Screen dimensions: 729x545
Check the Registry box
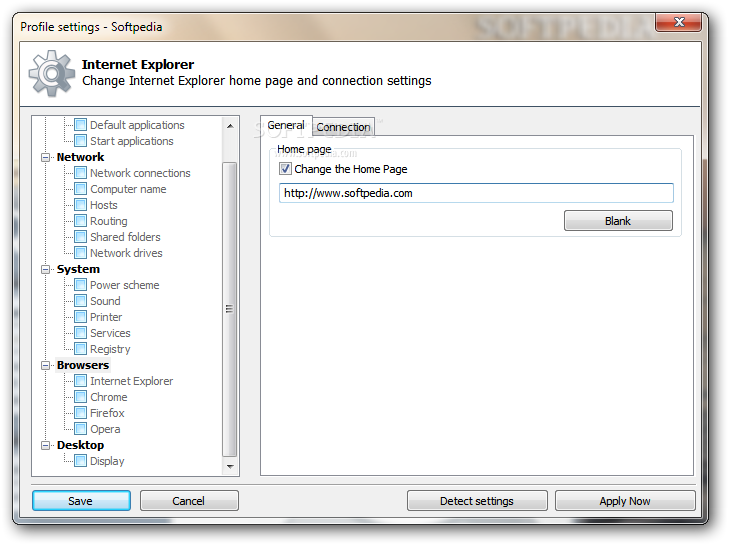click(x=80, y=349)
